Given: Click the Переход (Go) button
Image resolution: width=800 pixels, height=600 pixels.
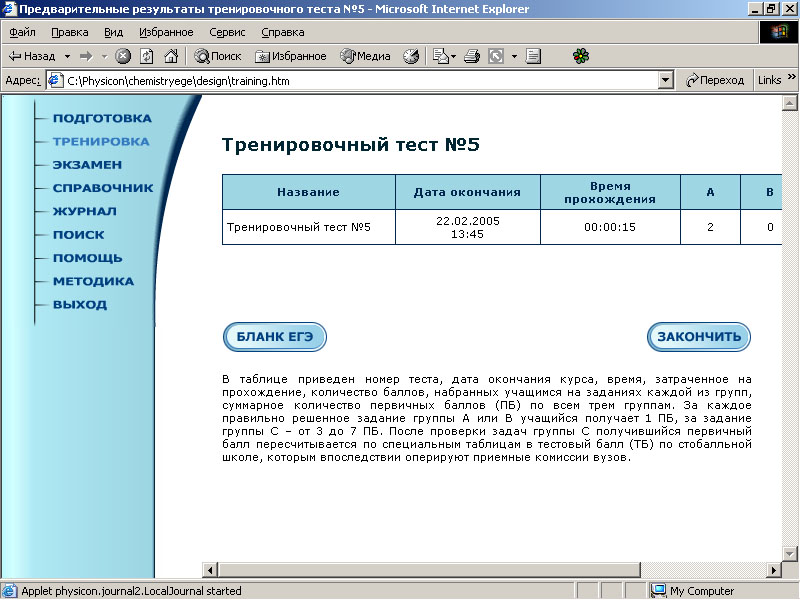Looking at the screenshot, I should 715,81.
